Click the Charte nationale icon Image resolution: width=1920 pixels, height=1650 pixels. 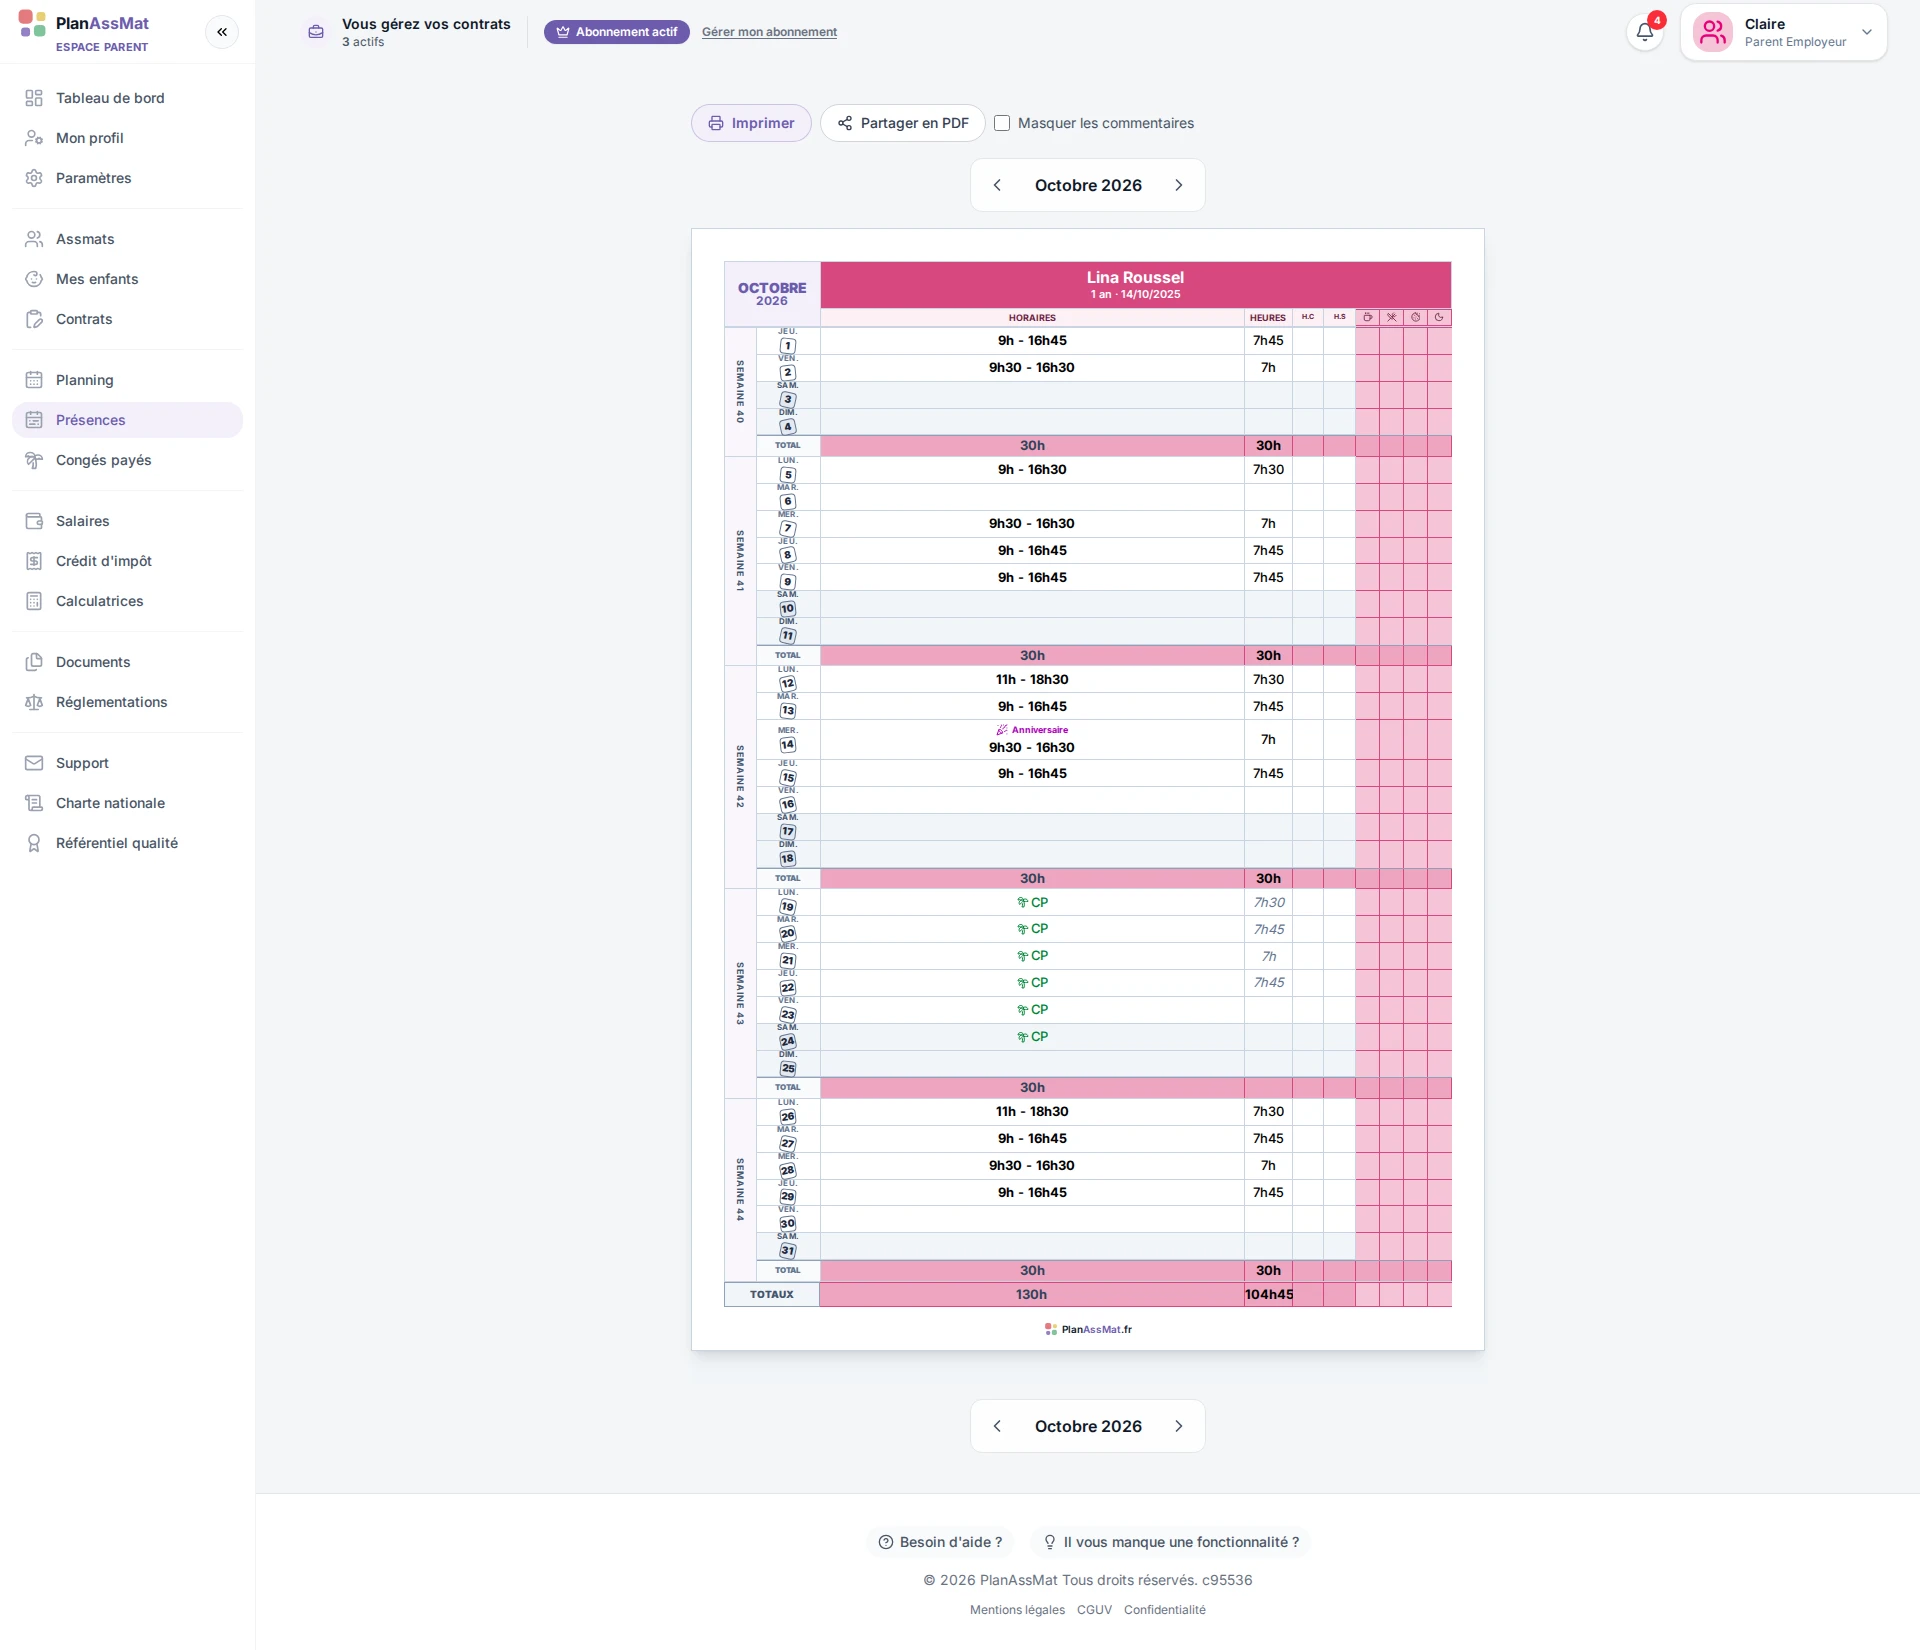click(x=34, y=803)
